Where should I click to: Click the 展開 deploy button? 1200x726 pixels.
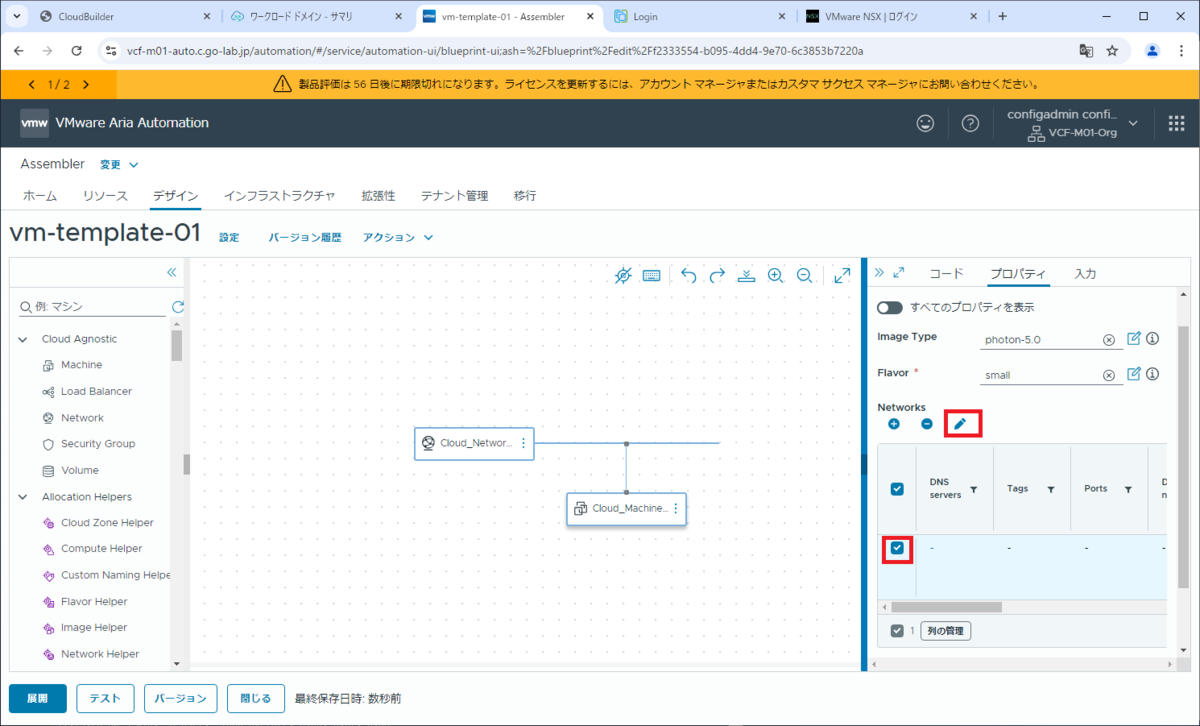(x=37, y=698)
